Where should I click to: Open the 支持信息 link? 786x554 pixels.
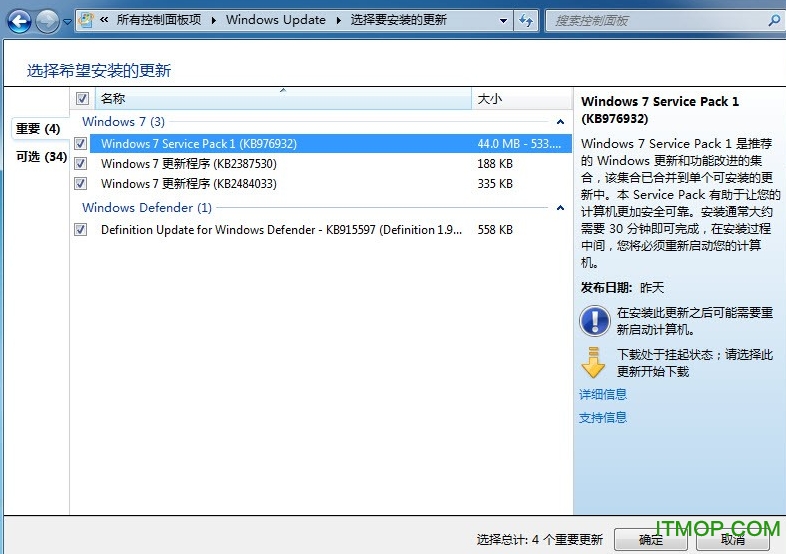point(603,418)
